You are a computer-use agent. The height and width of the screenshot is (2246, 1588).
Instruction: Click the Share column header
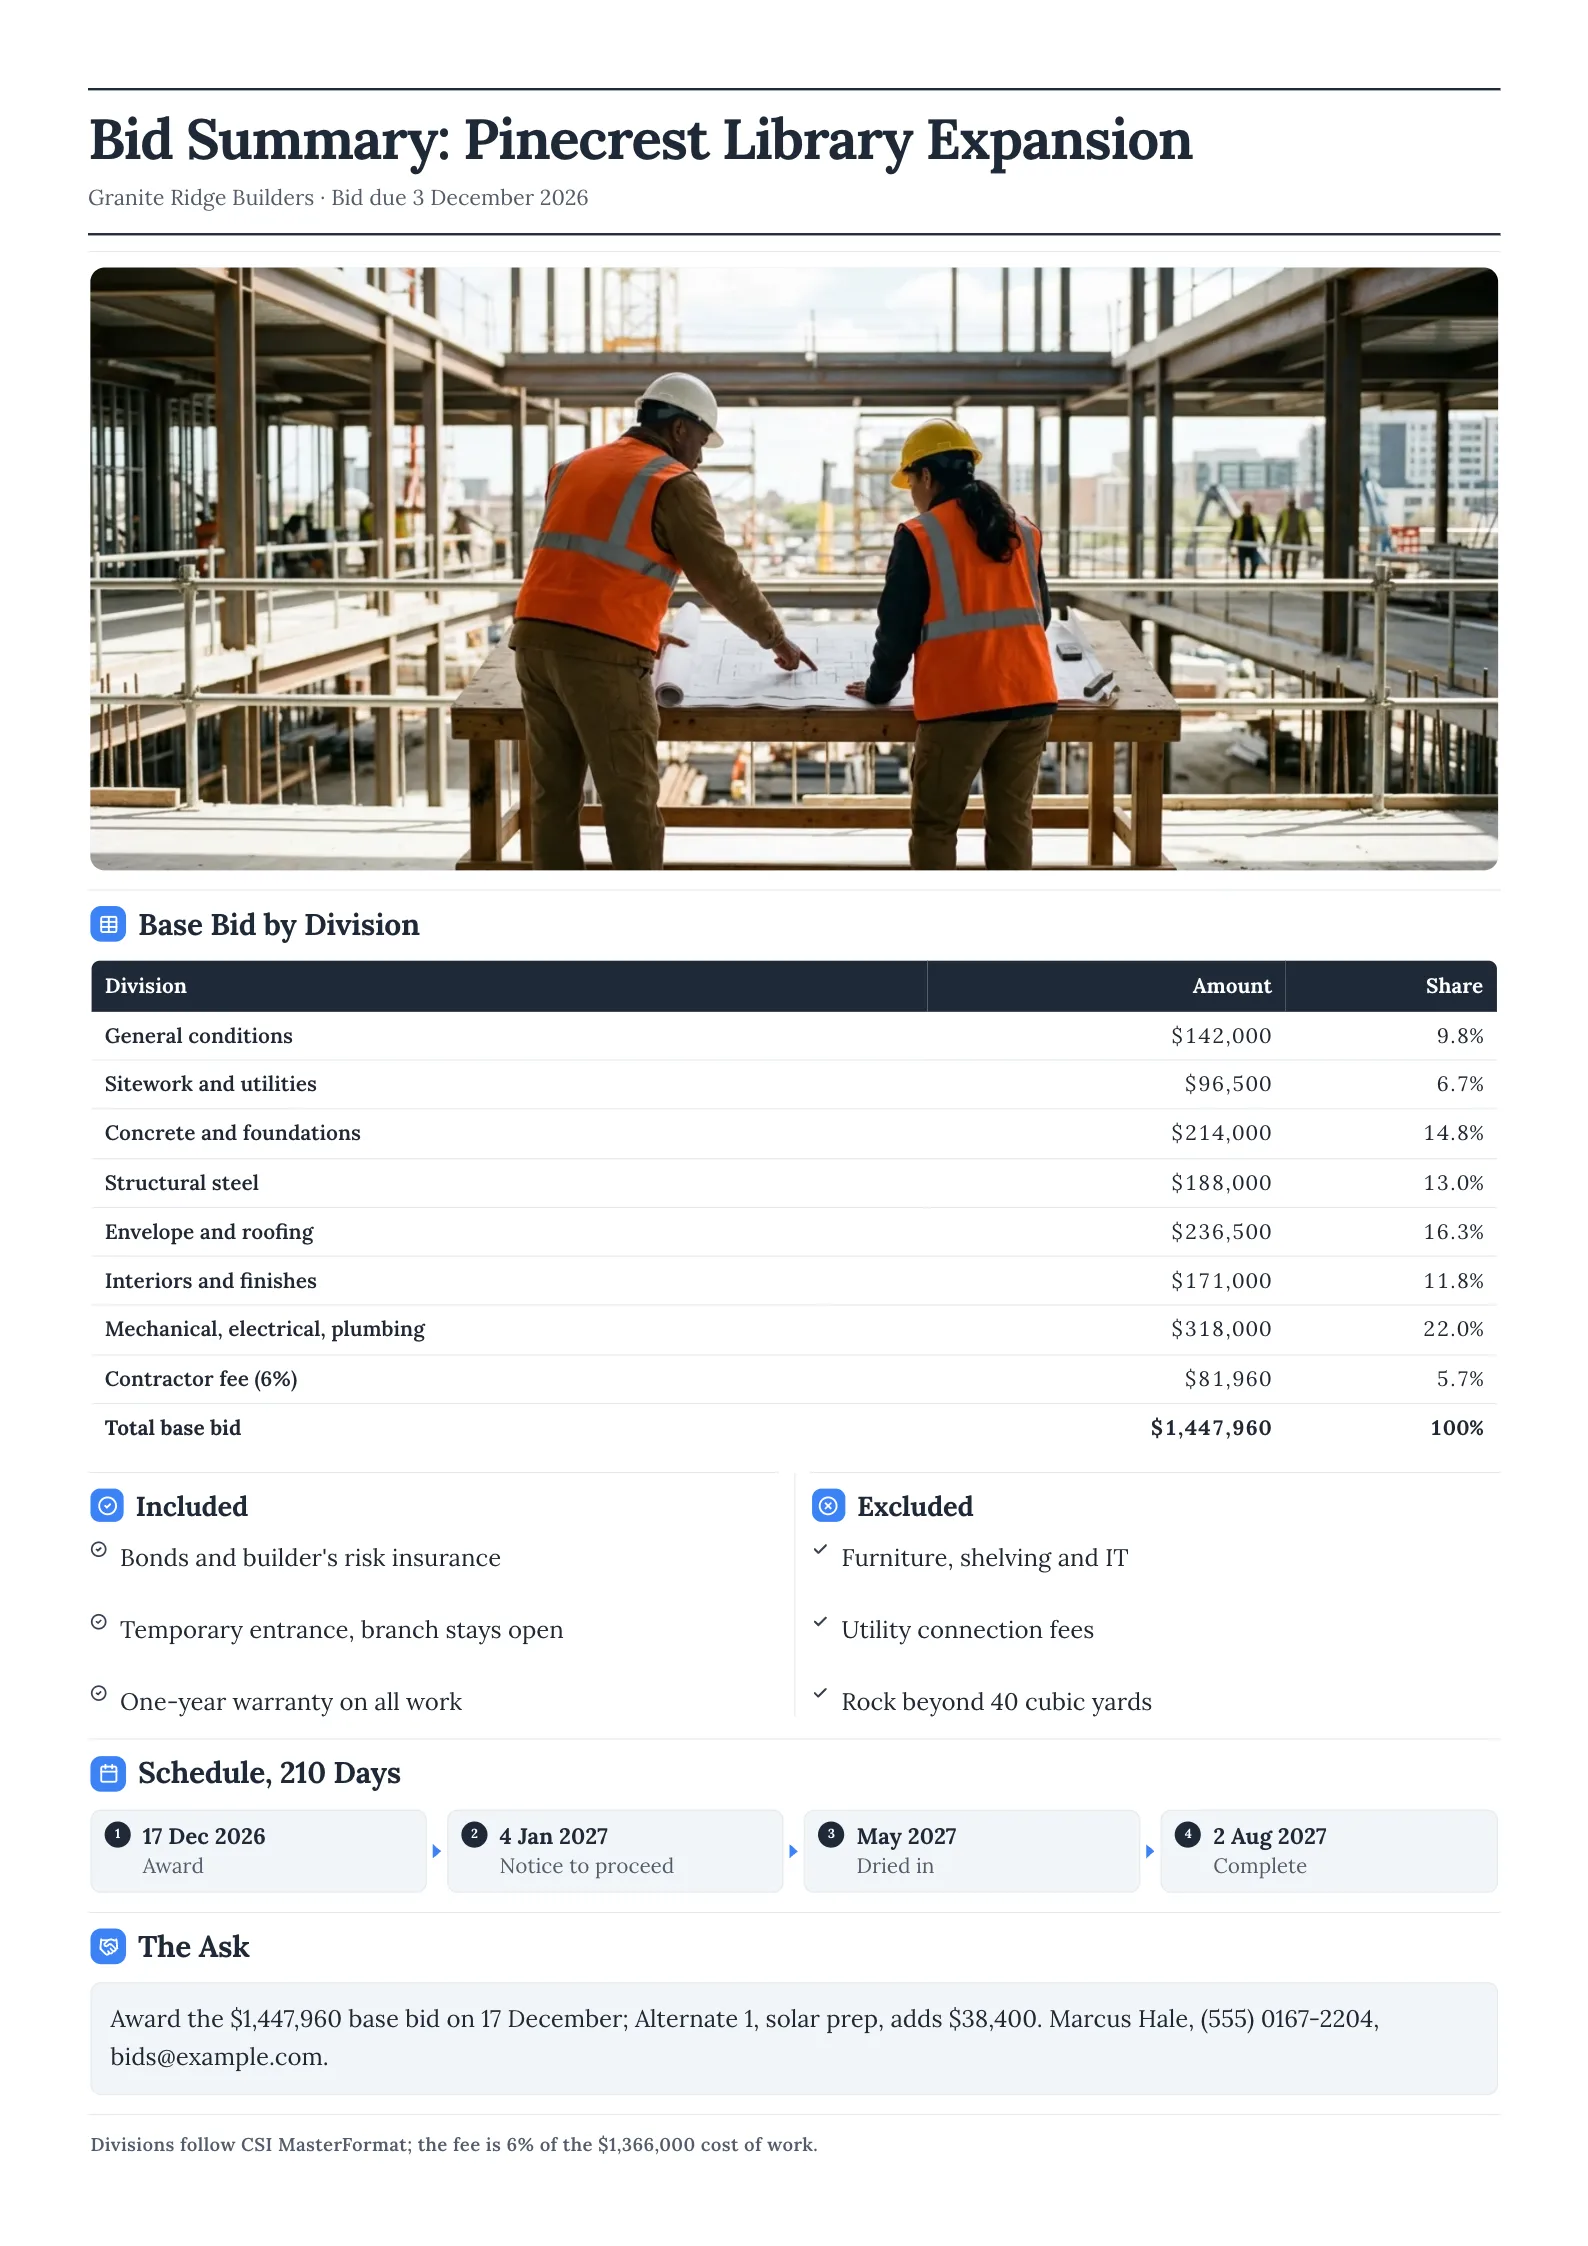(x=1454, y=986)
